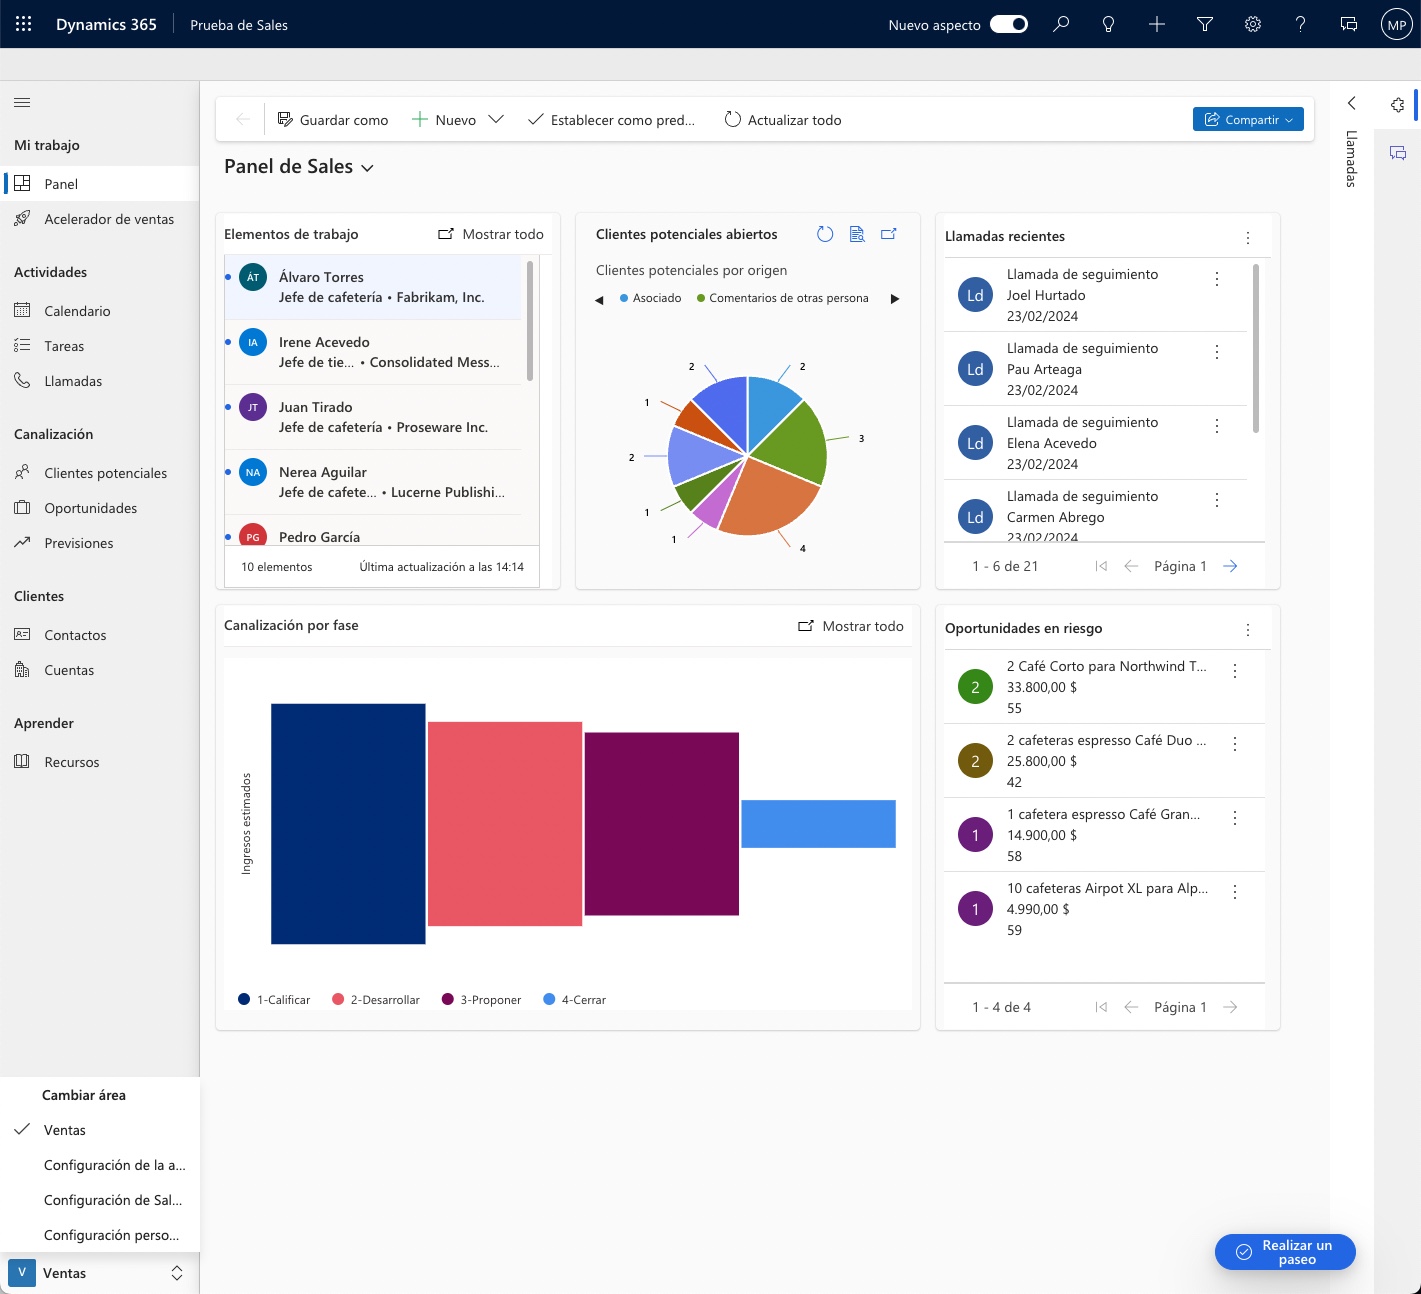Image resolution: width=1421 pixels, height=1294 pixels.
Task: Click the plus quick create icon
Action: [1156, 24]
